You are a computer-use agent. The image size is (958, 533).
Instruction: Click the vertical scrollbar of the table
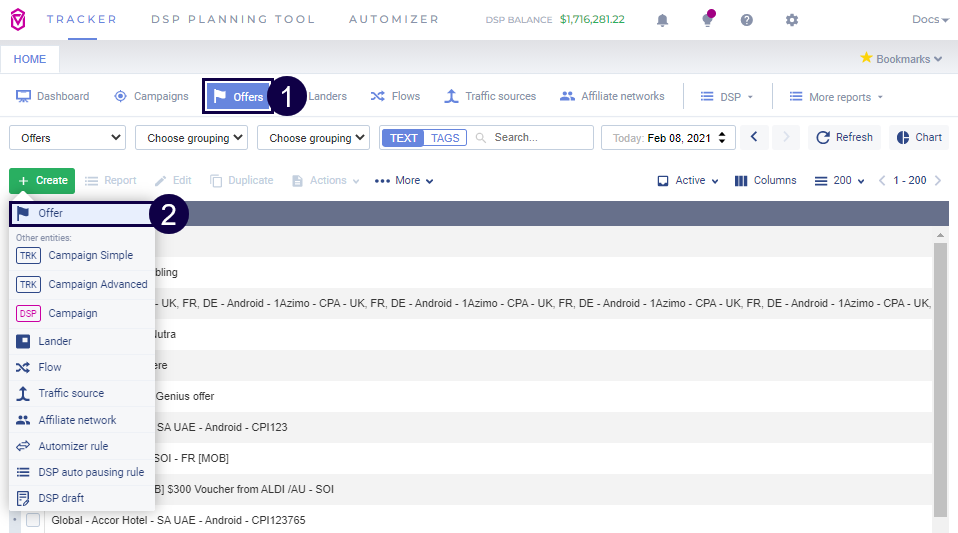pyautogui.click(x=939, y=380)
